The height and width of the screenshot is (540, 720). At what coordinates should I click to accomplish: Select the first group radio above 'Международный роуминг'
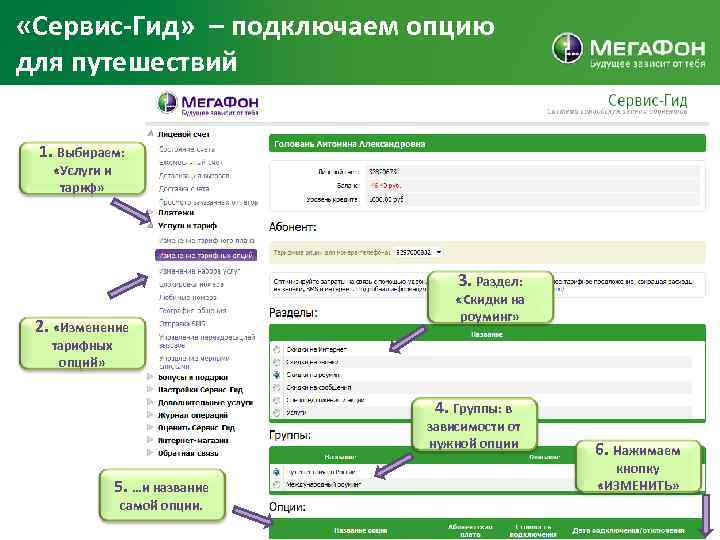pyautogui.click(x=276, y=472)
